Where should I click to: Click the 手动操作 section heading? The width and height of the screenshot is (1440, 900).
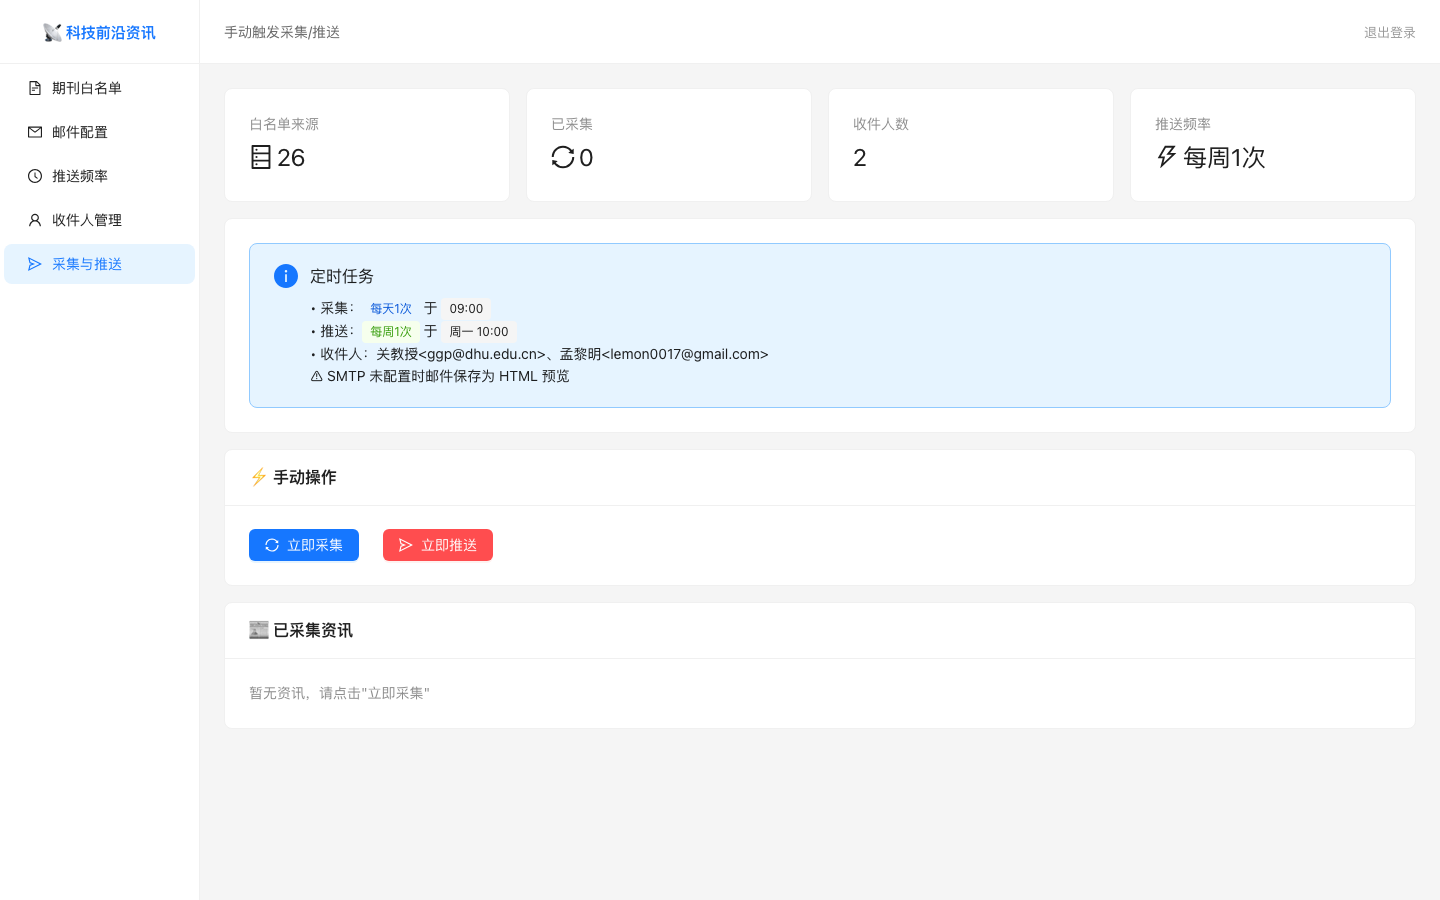pos(305,477)
